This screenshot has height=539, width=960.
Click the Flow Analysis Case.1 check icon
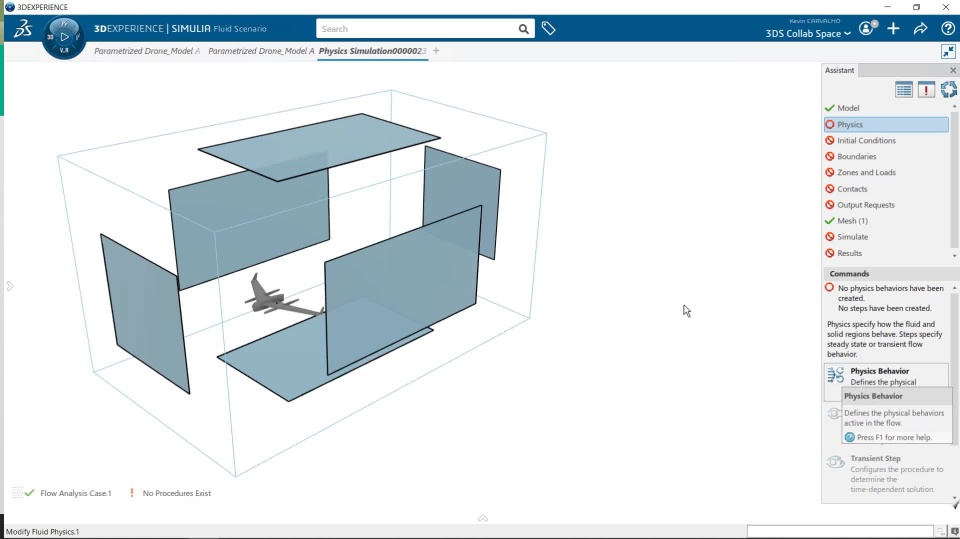29,493
